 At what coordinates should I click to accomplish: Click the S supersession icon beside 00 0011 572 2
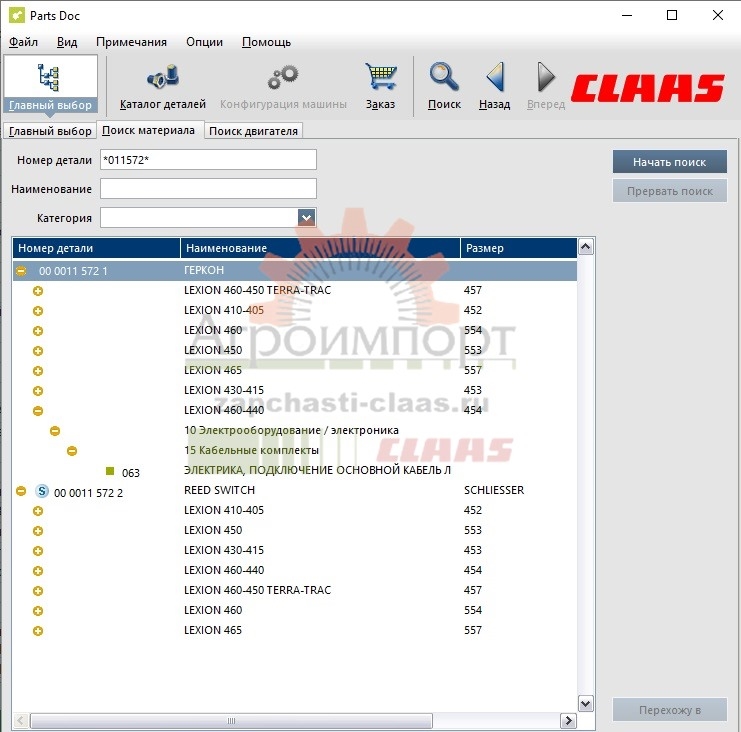pos(42,491)
